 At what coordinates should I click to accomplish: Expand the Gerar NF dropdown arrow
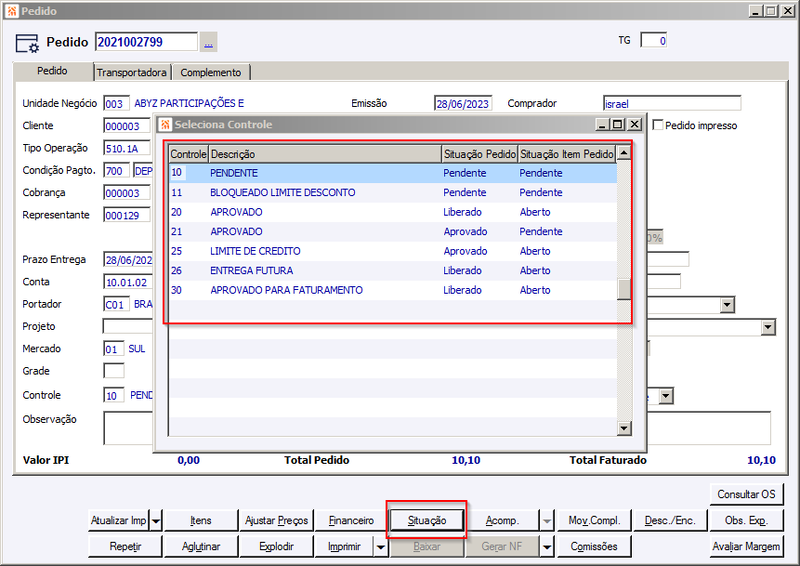[x=547, y=547]
